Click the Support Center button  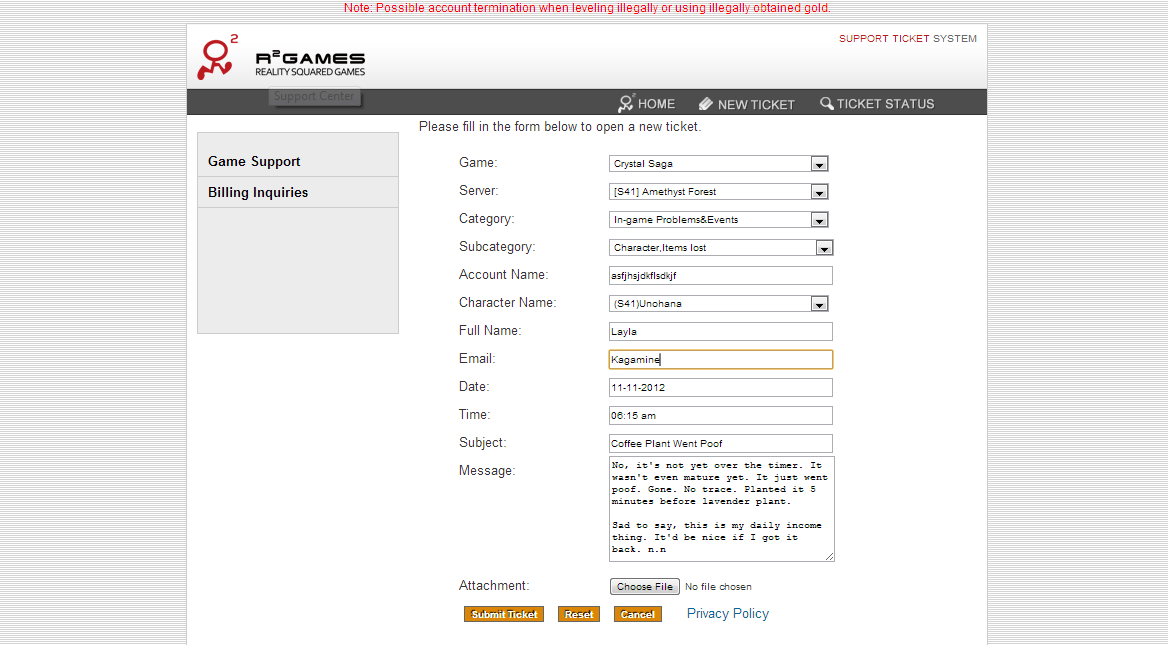[314, 96]
